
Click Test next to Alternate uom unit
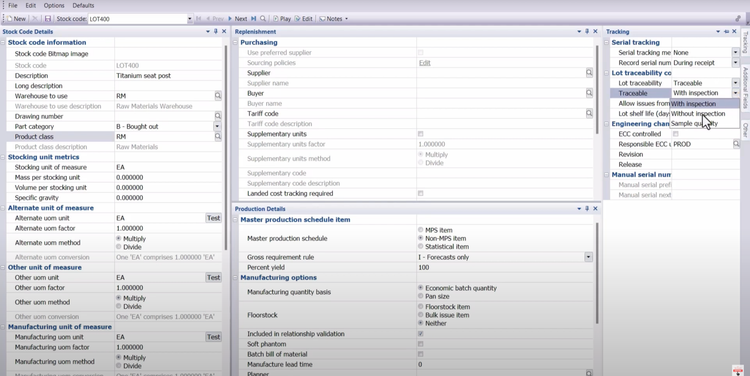pyautogui.click(x=213, y=218)
